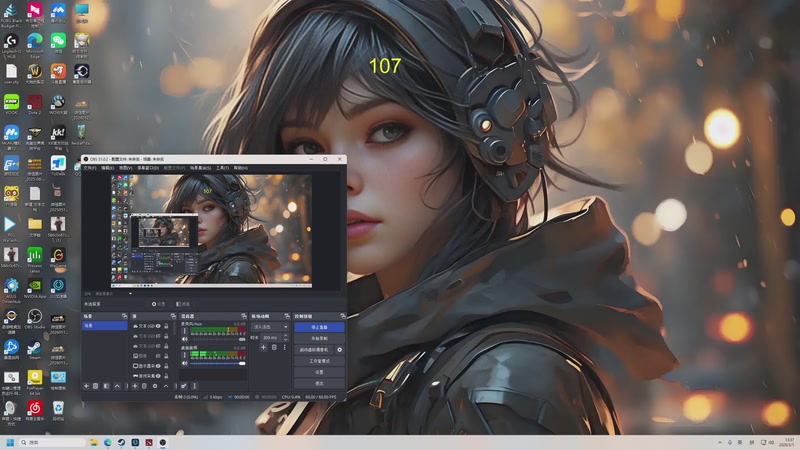Click the Windows taskbar search box

point(52,442)
